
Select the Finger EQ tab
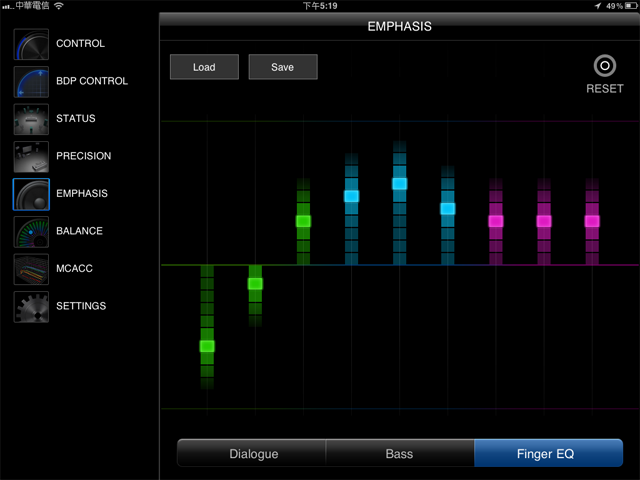tap(549, 453)
